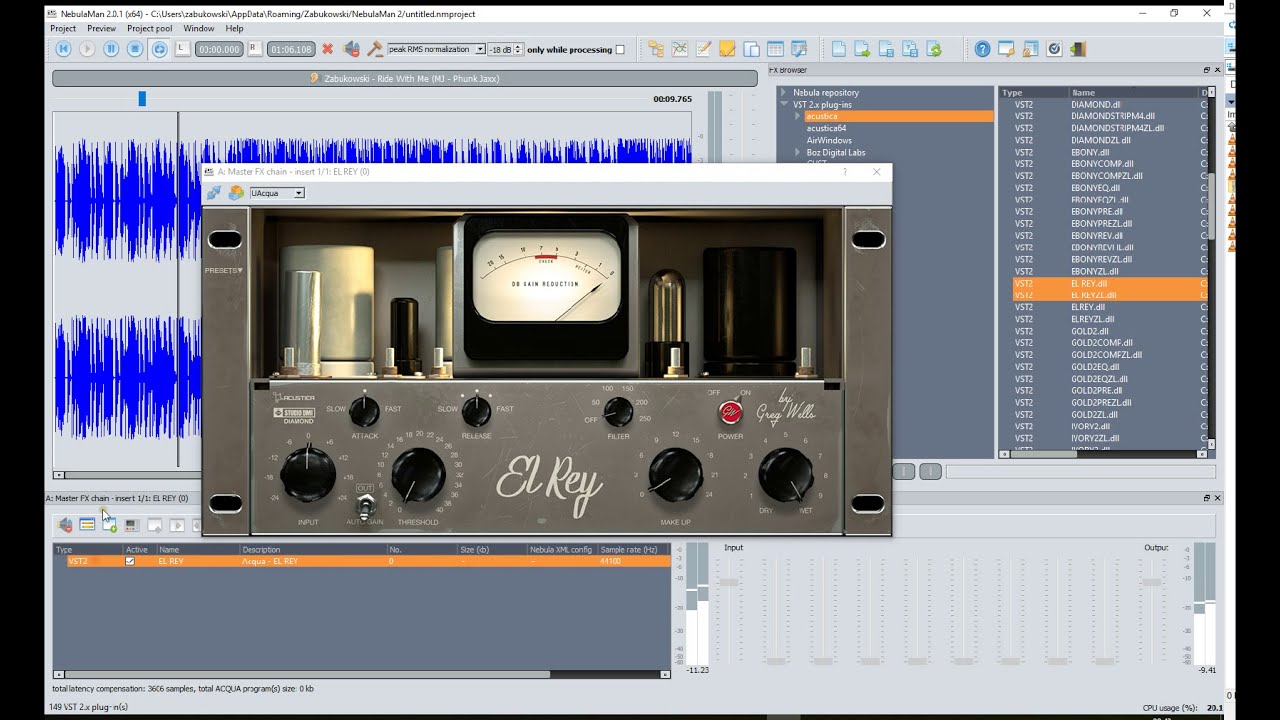Open the peak RMS normalization dropdown
This screenshot has width=1280, height=720.
coord(436,49)
